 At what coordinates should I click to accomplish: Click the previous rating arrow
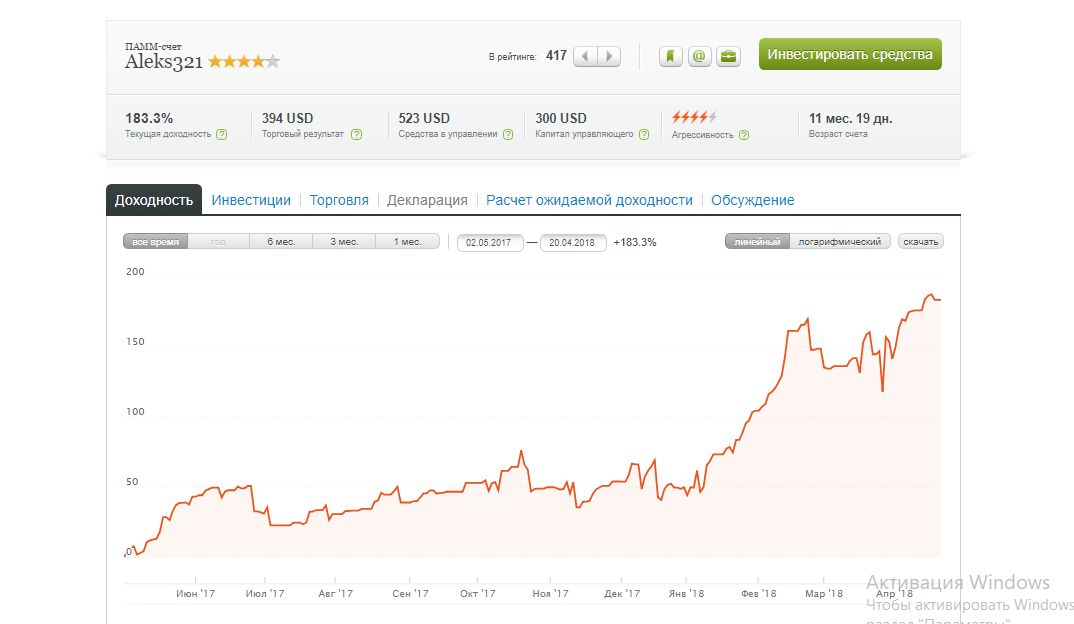point(585,55)
